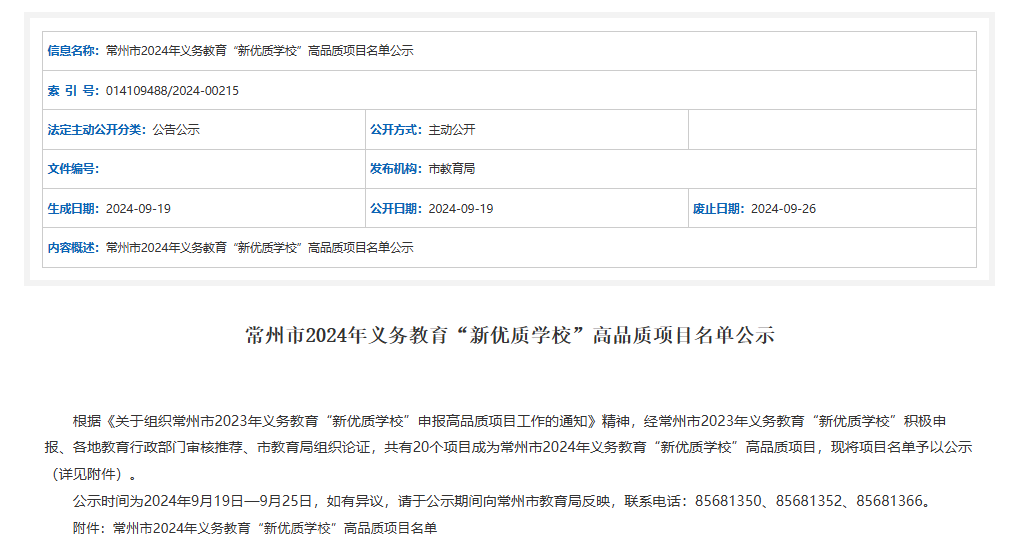Screen dimensions: 1010x545
Task: Click the 法定主动公开分类 label
Action: 97,130
